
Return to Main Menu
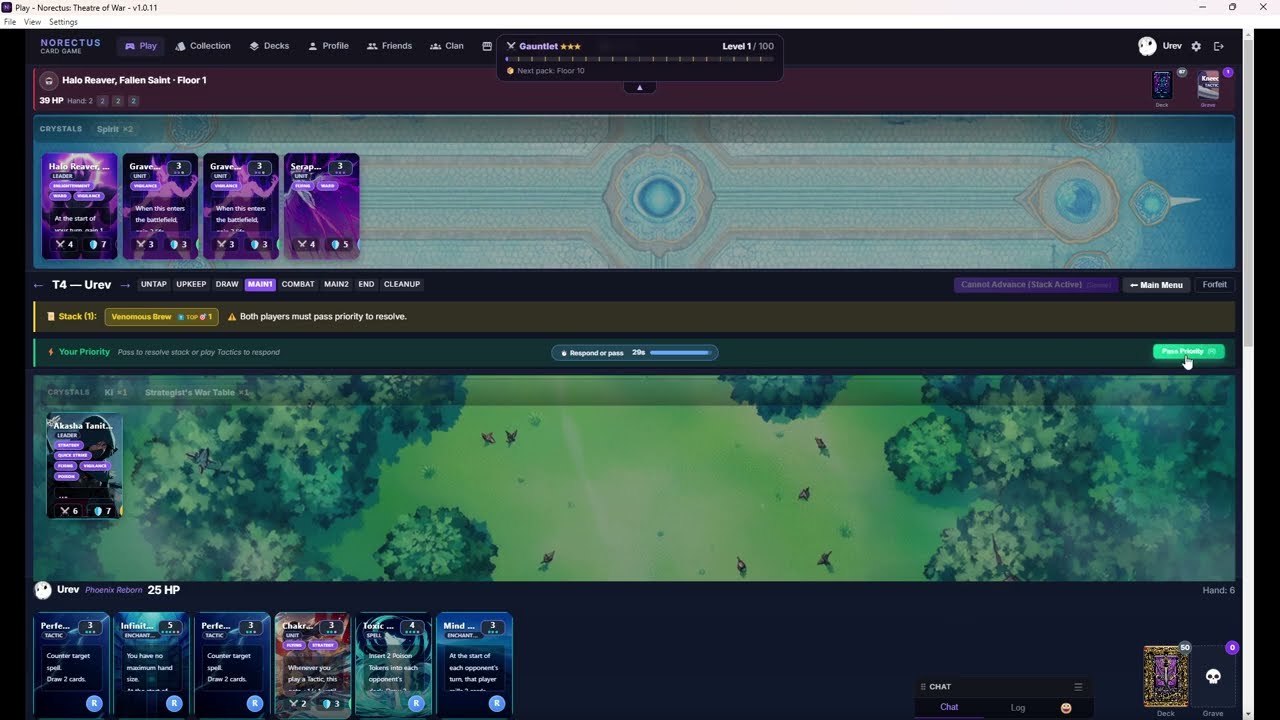[1156, 285]
